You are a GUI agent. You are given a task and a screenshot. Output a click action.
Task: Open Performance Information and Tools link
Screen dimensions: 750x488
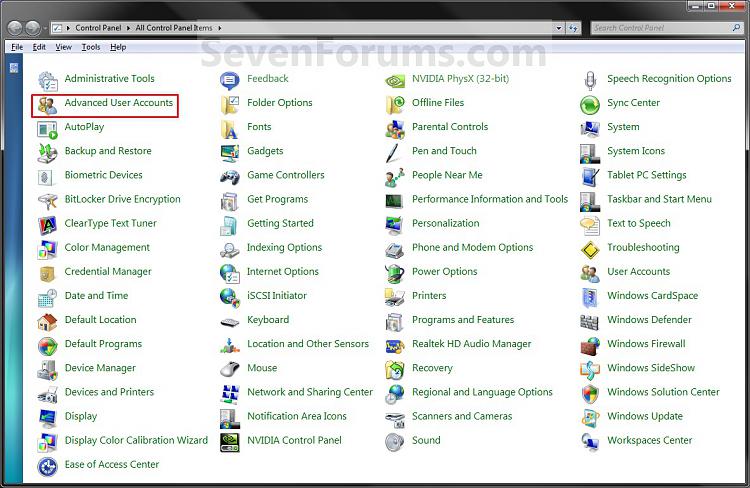490,199
